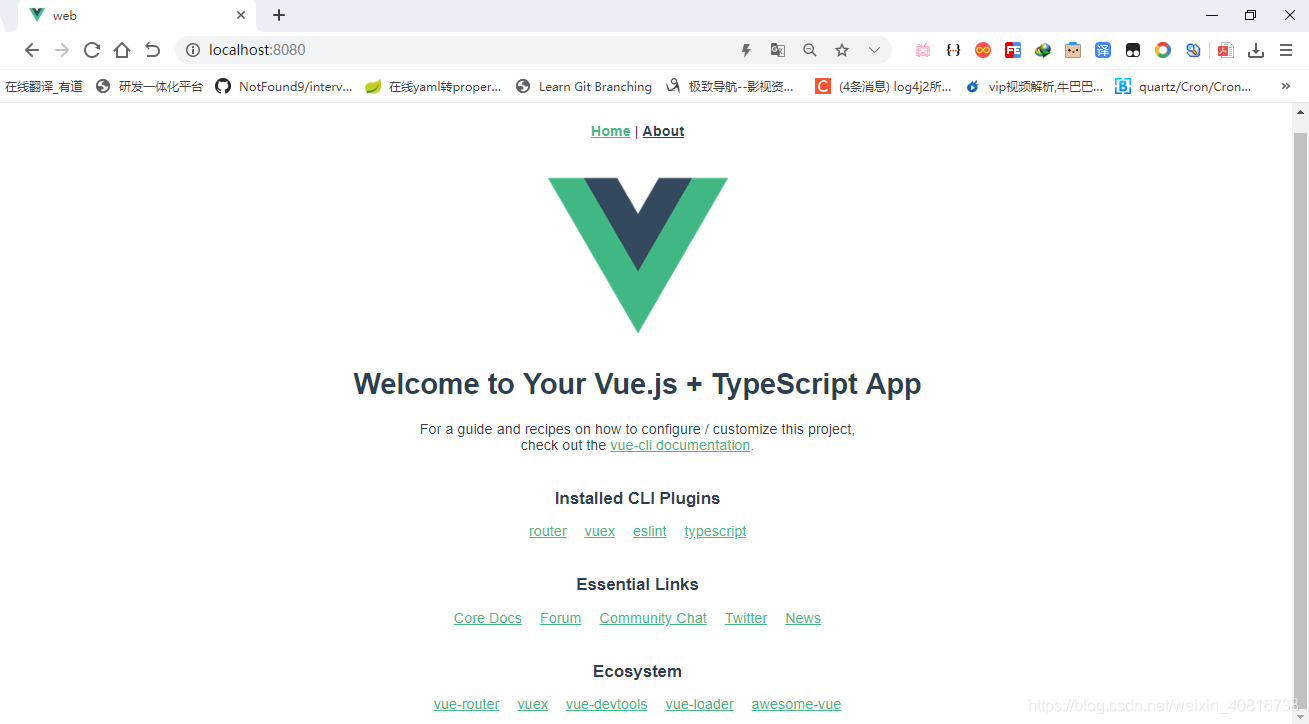Screen dimensions: 1309x724
Task: Open the quartz/Cron bookmark
Action: pyautogui.click(x=1184, y=87)
